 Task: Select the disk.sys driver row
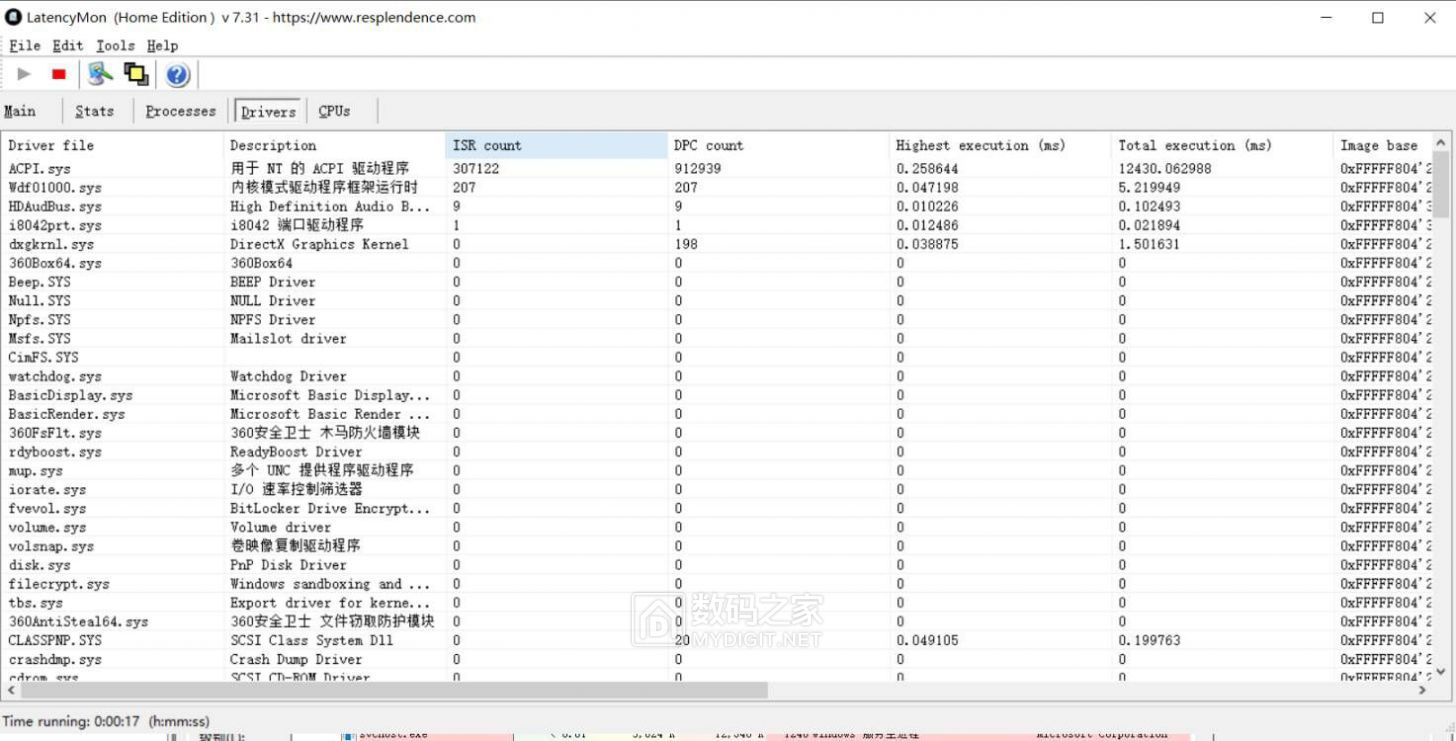coord(717,565)
